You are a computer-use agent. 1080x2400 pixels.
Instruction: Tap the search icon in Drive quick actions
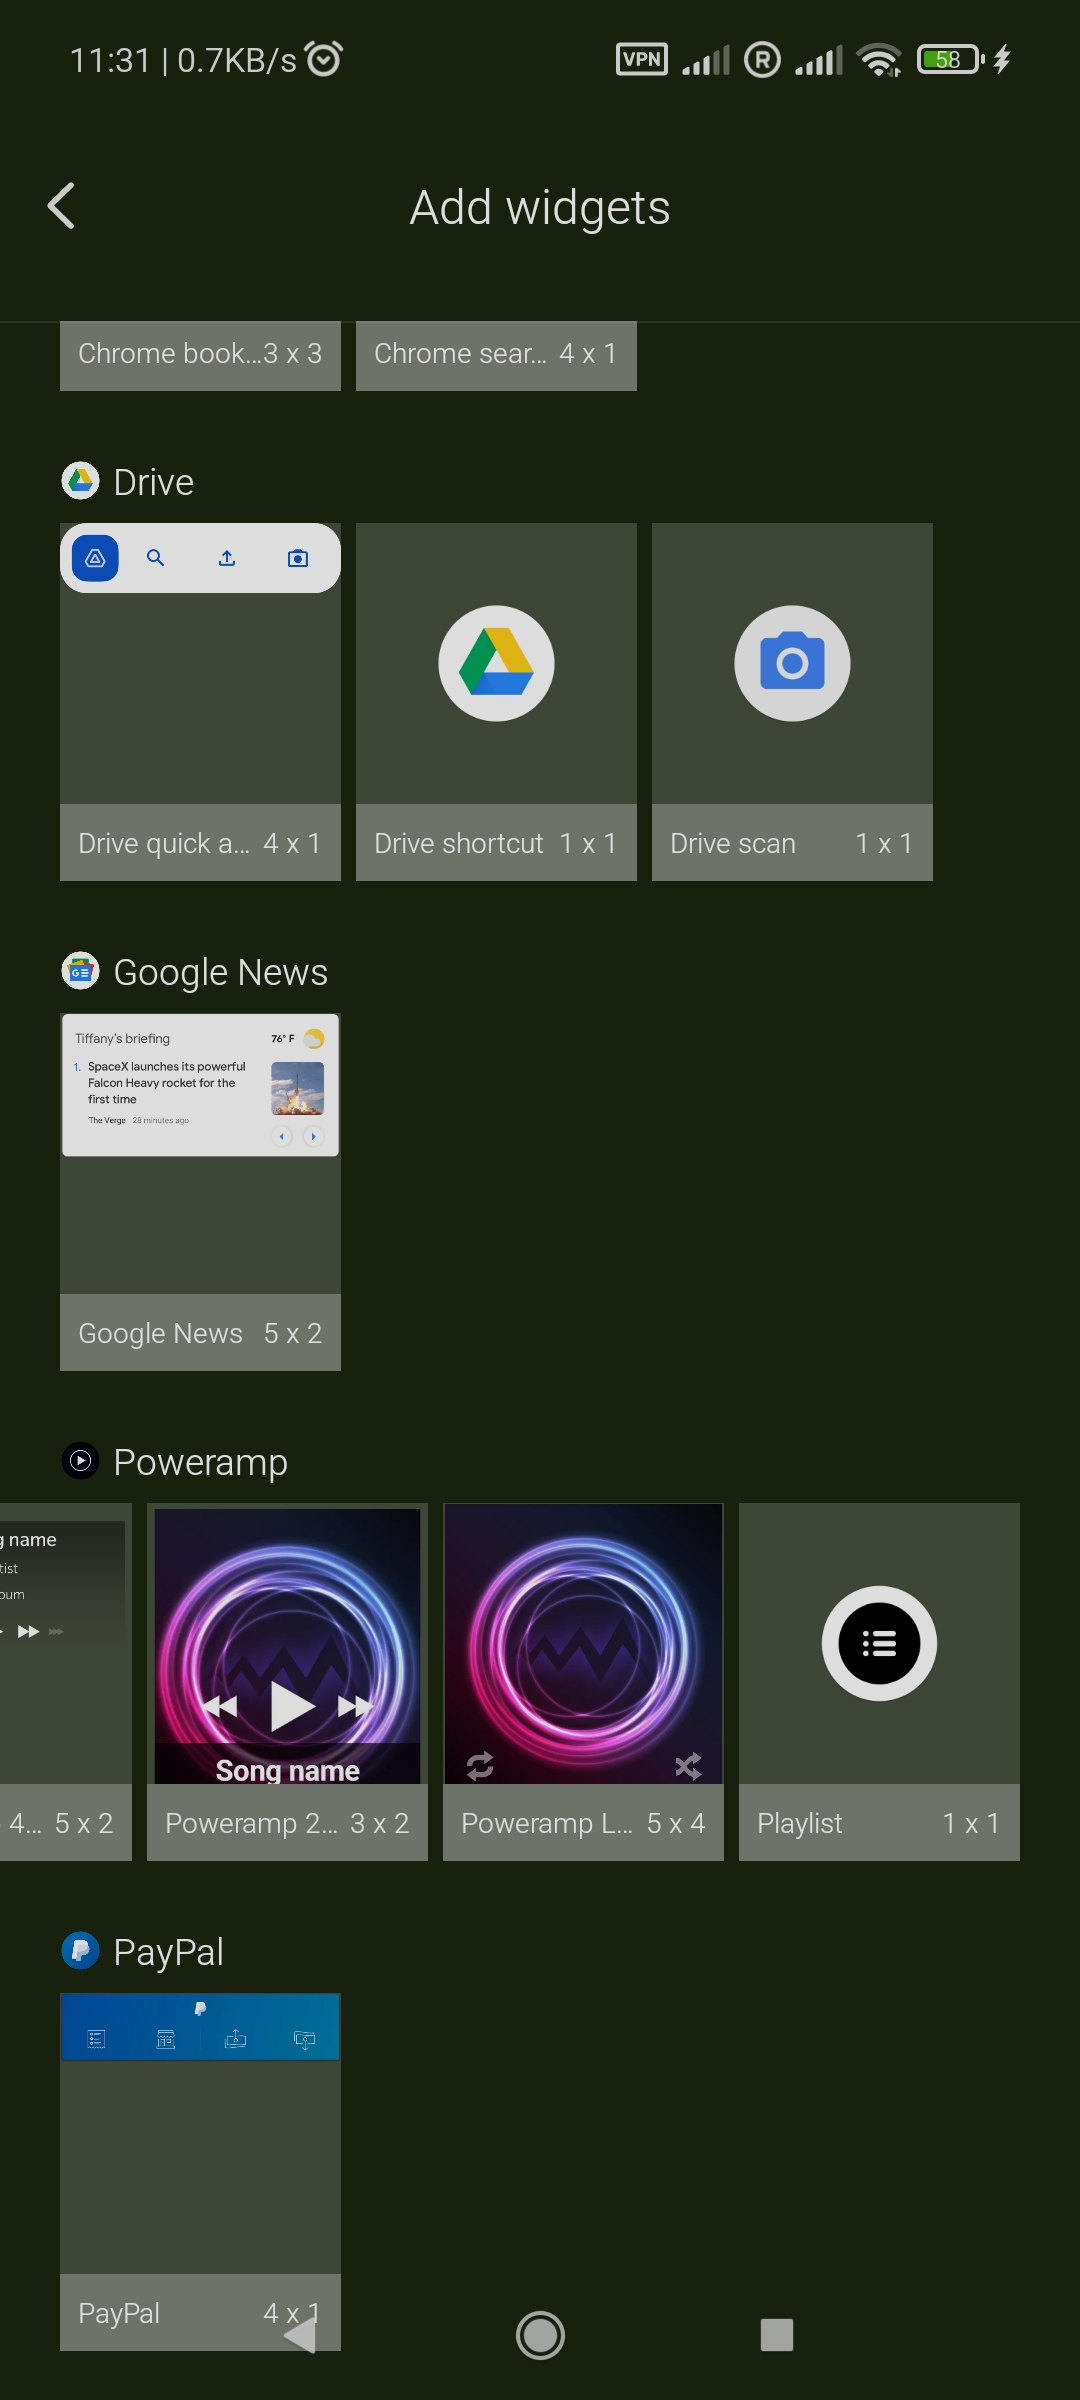click(156, 558)
